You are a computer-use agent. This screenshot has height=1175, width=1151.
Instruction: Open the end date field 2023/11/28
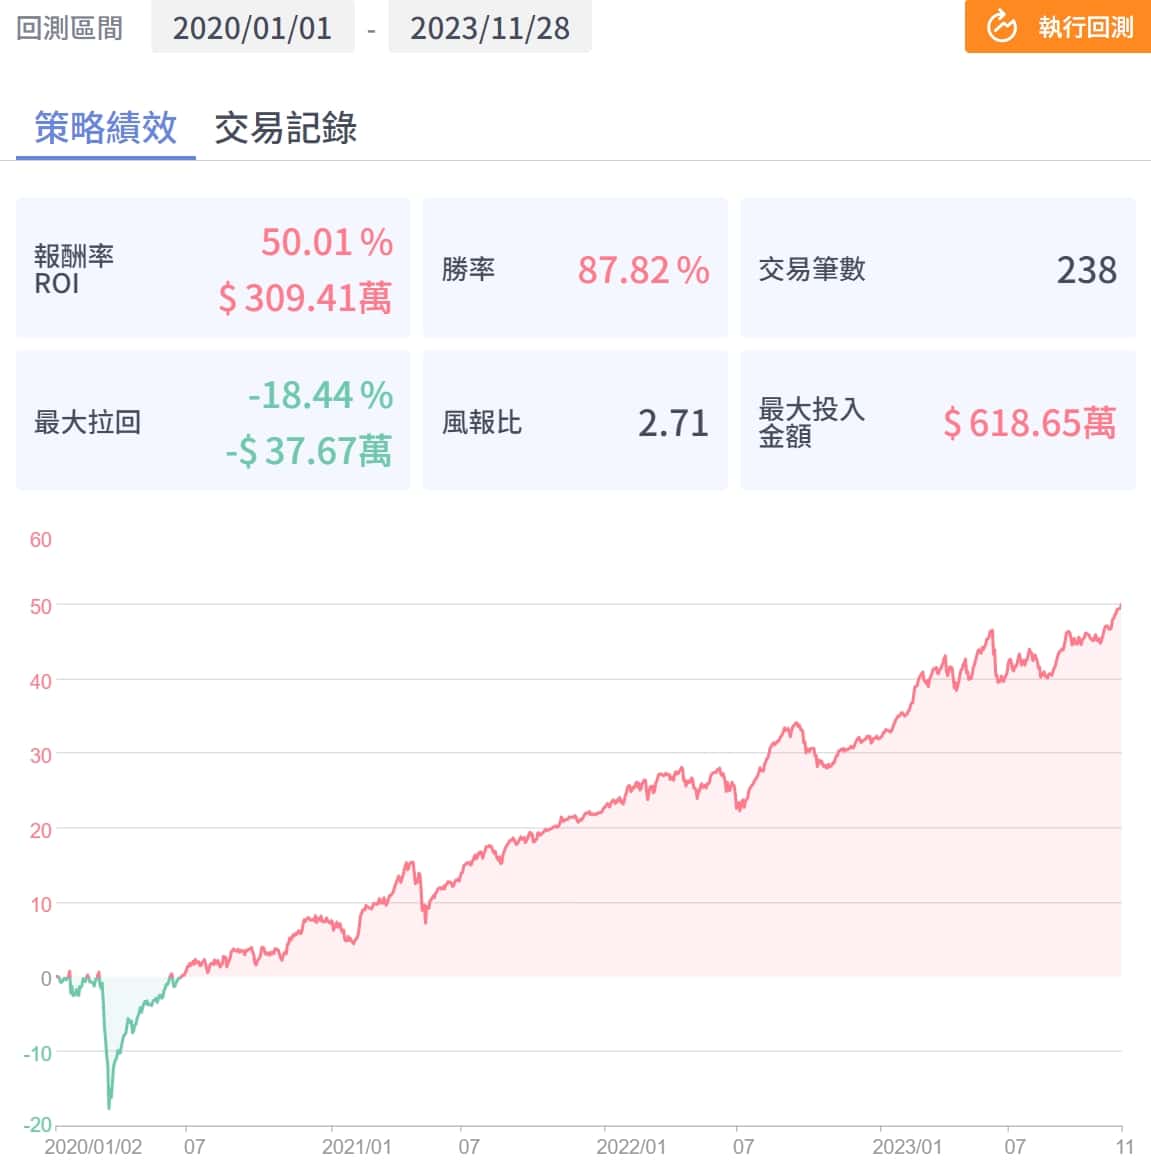pos(489,28)
